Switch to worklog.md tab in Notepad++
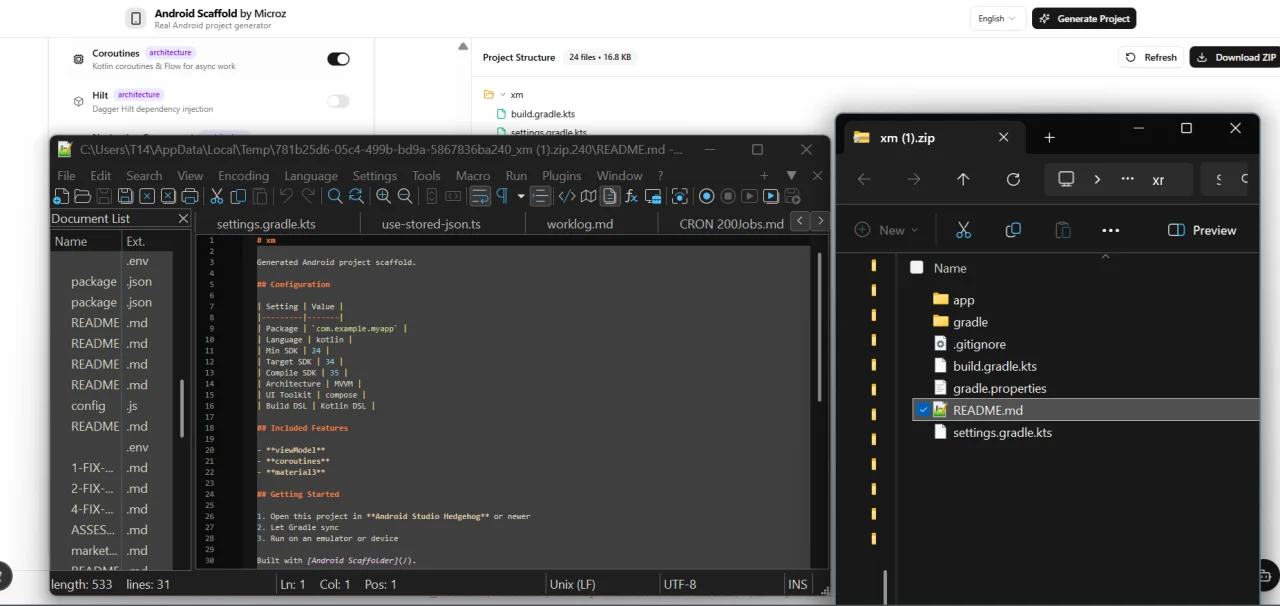The image size is (1280, 606). click(x=580, y=224)
